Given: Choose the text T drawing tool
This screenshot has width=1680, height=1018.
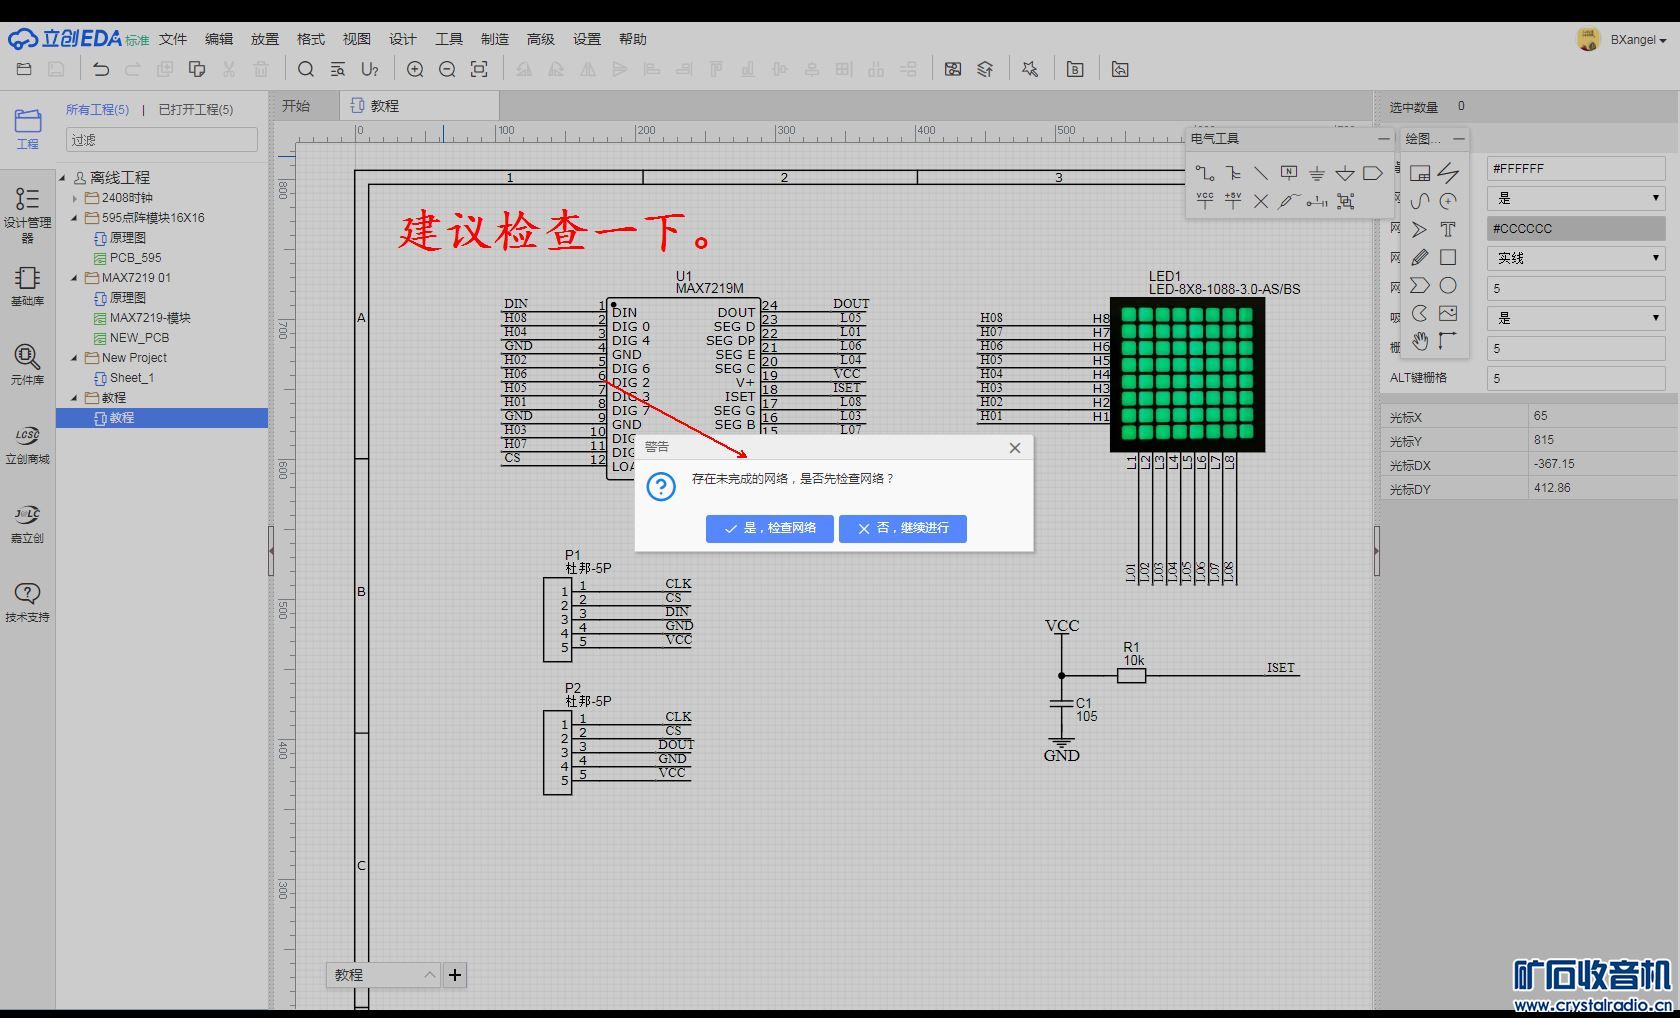Looking at the screenshot, I should click(1447, 229).
